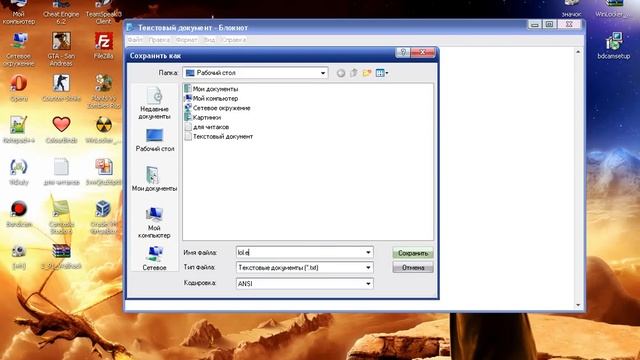Open the Формат menu in Notepad
The height and width of the screenshot is (360, 640).
tap(187, 40)
